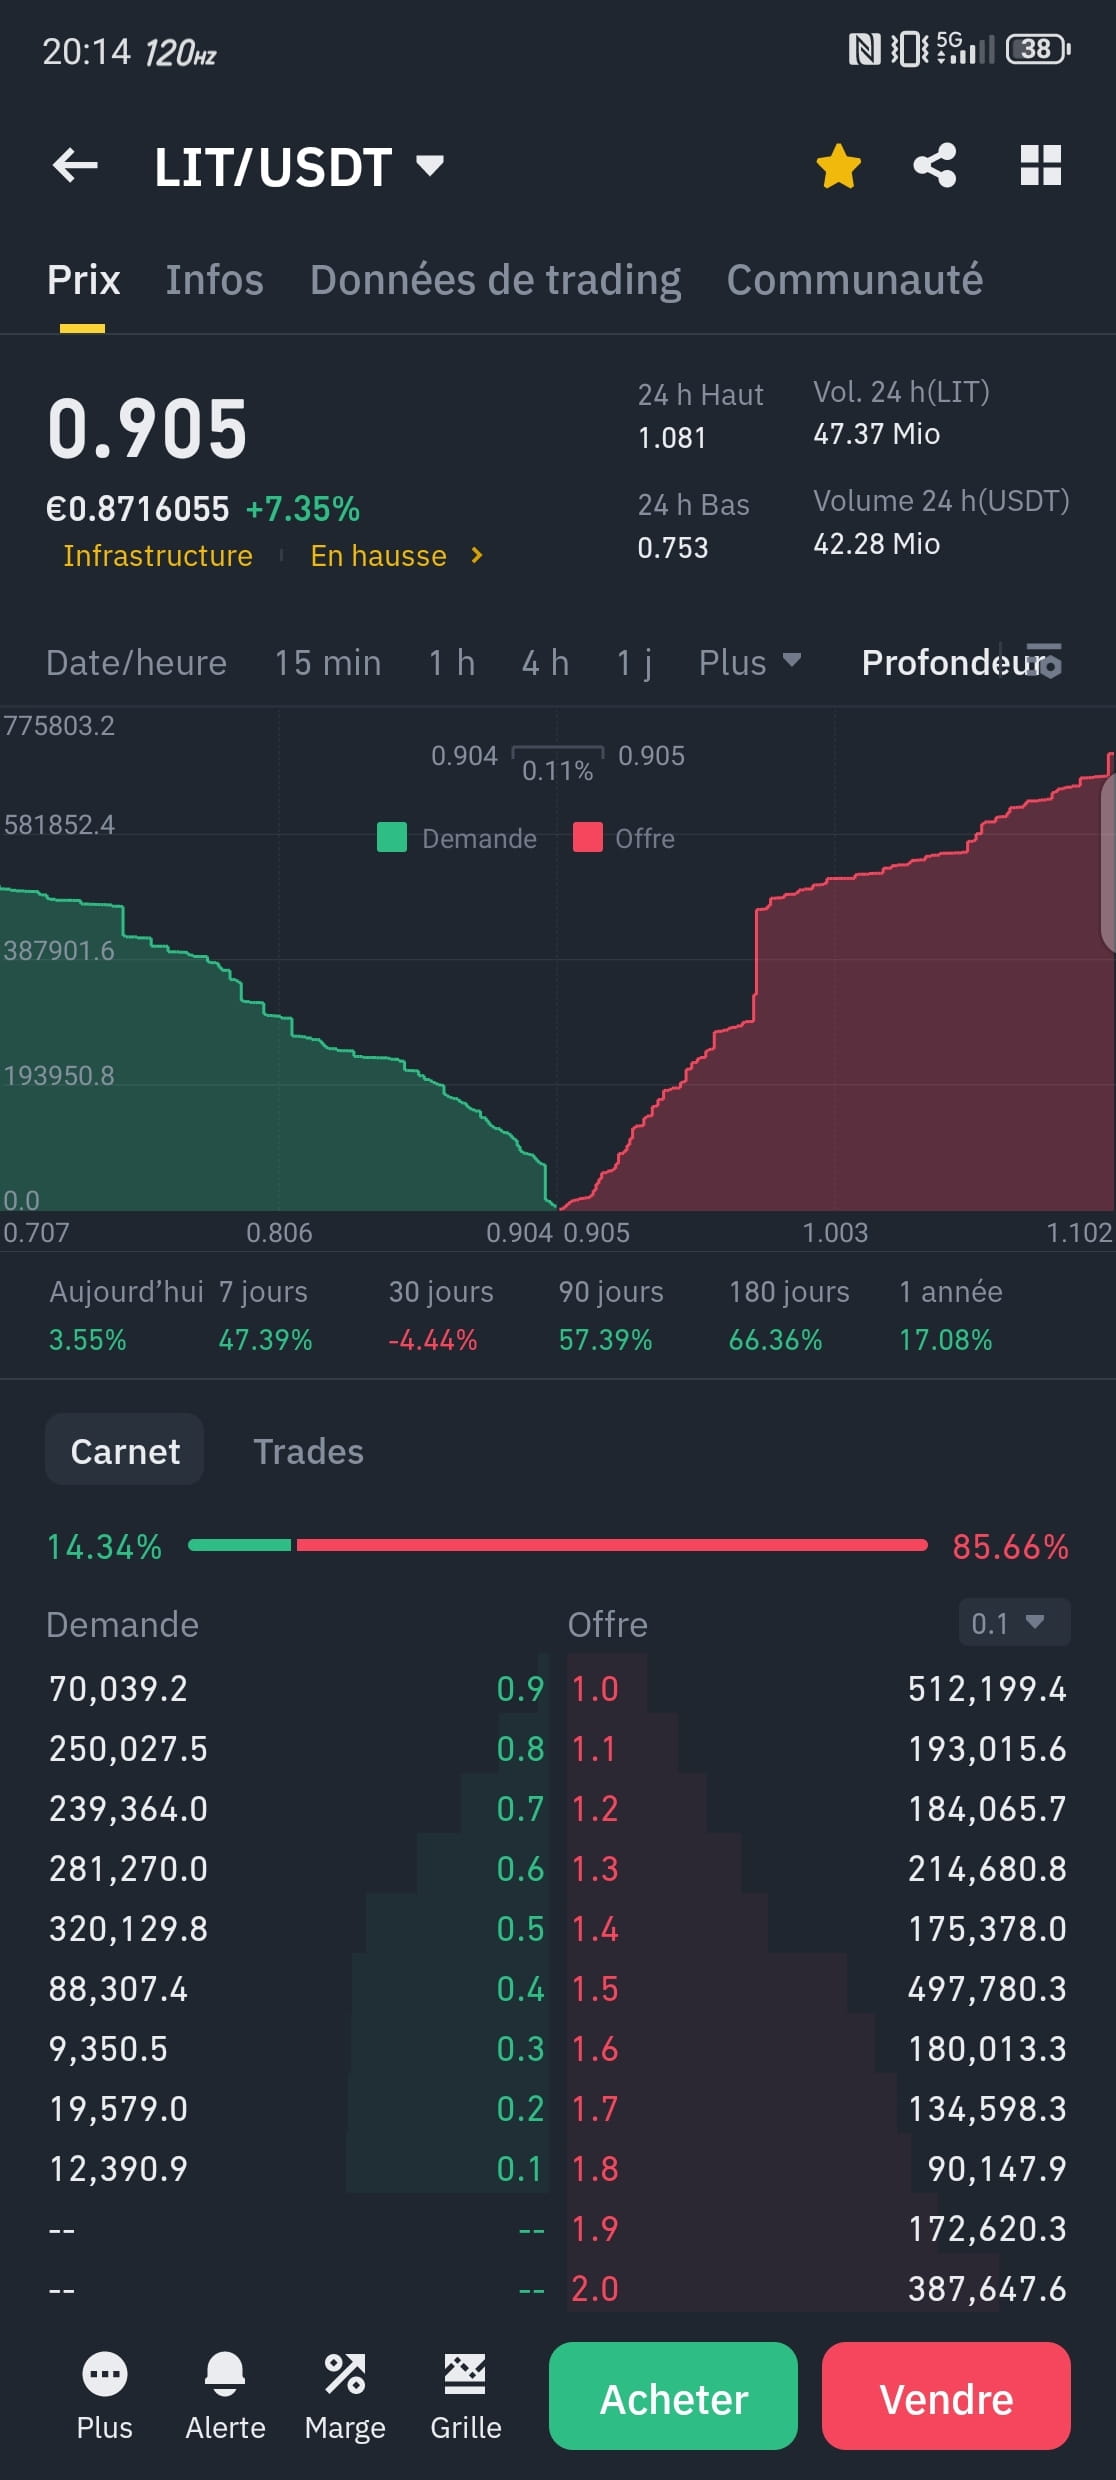Select the 15 min chart interval
Image resolution: width=1116 pixels, height=2480 pixels.
pos(328,663)
